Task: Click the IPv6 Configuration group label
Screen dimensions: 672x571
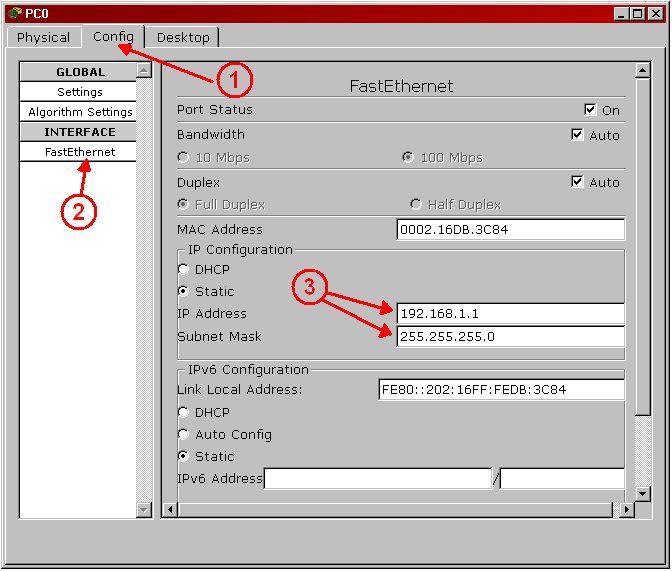Action: click(x=248, y=370)
